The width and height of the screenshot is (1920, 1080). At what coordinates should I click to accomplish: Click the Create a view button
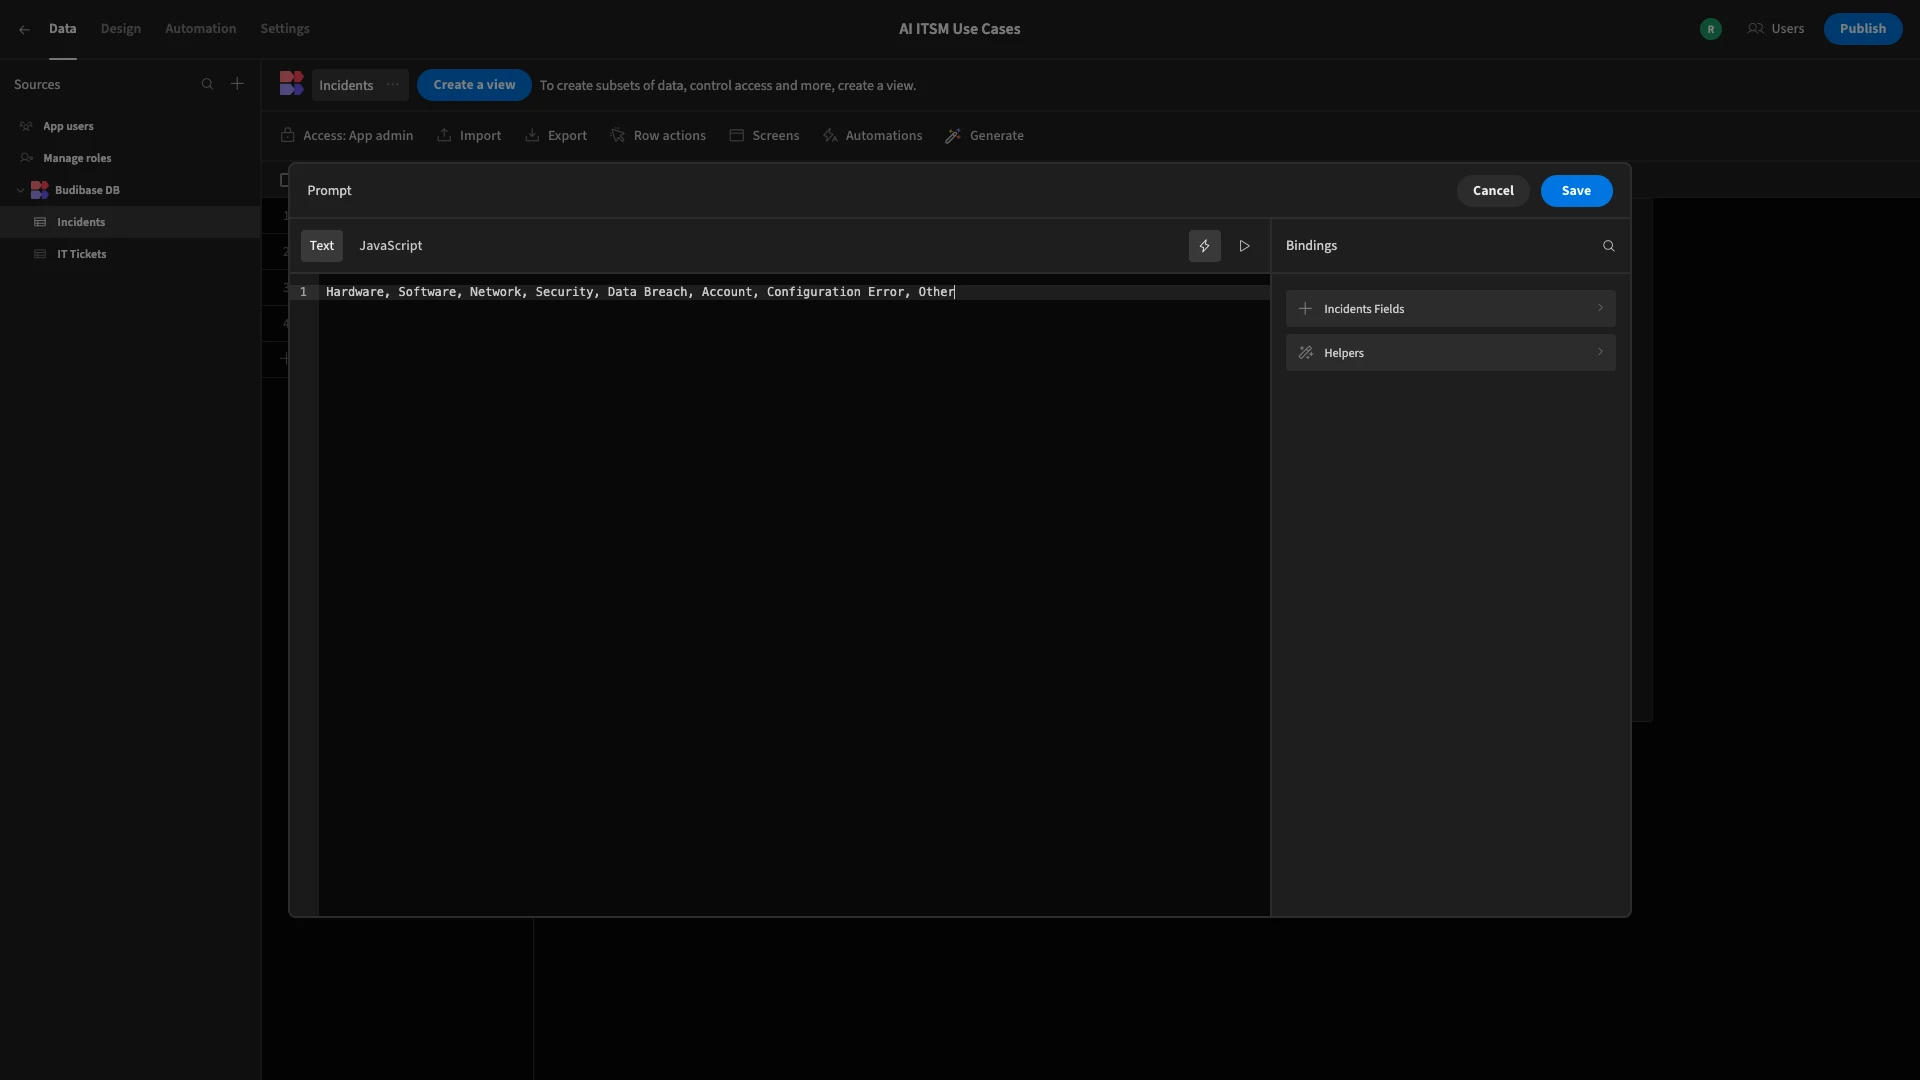tap(474, 85)
